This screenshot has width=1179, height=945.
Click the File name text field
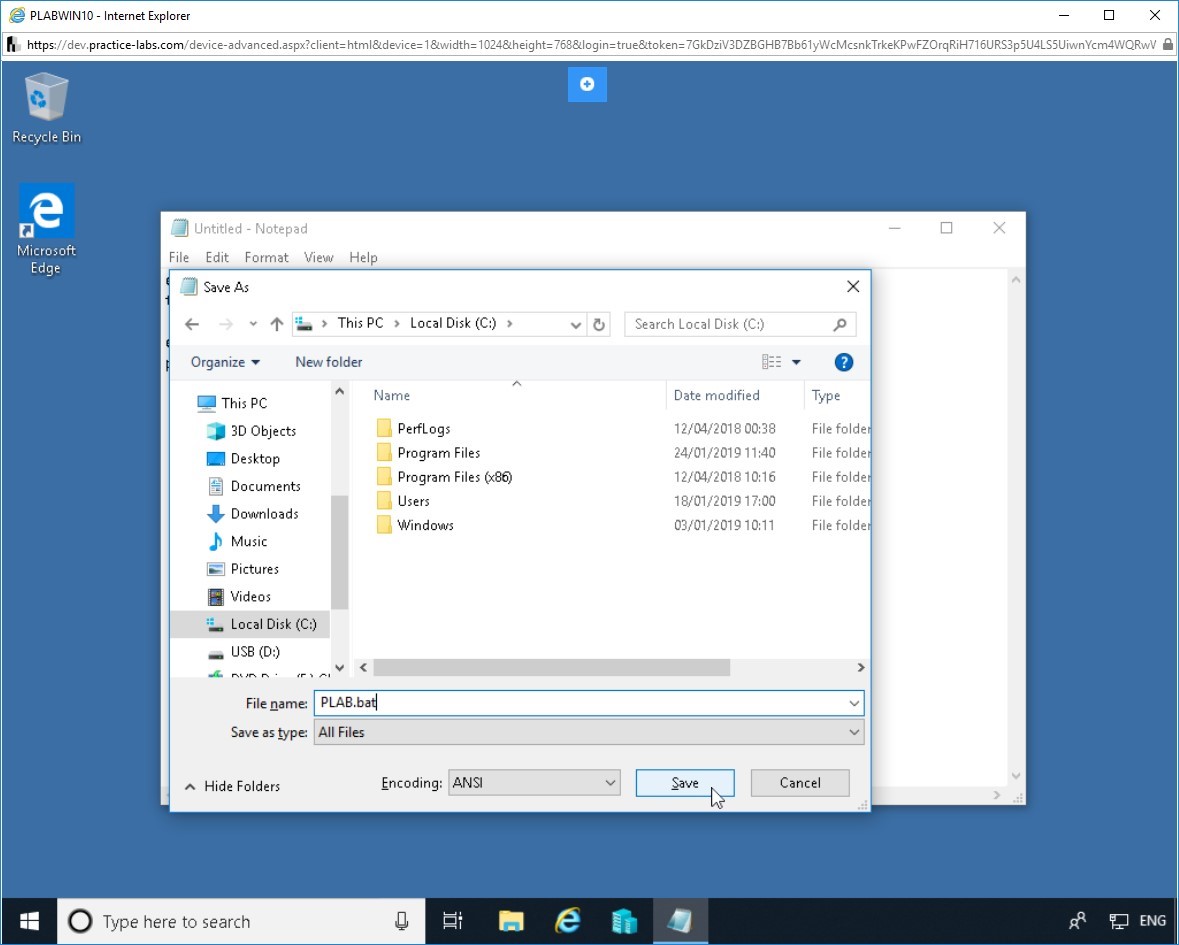pyautogui.click(x=580, y=703)
